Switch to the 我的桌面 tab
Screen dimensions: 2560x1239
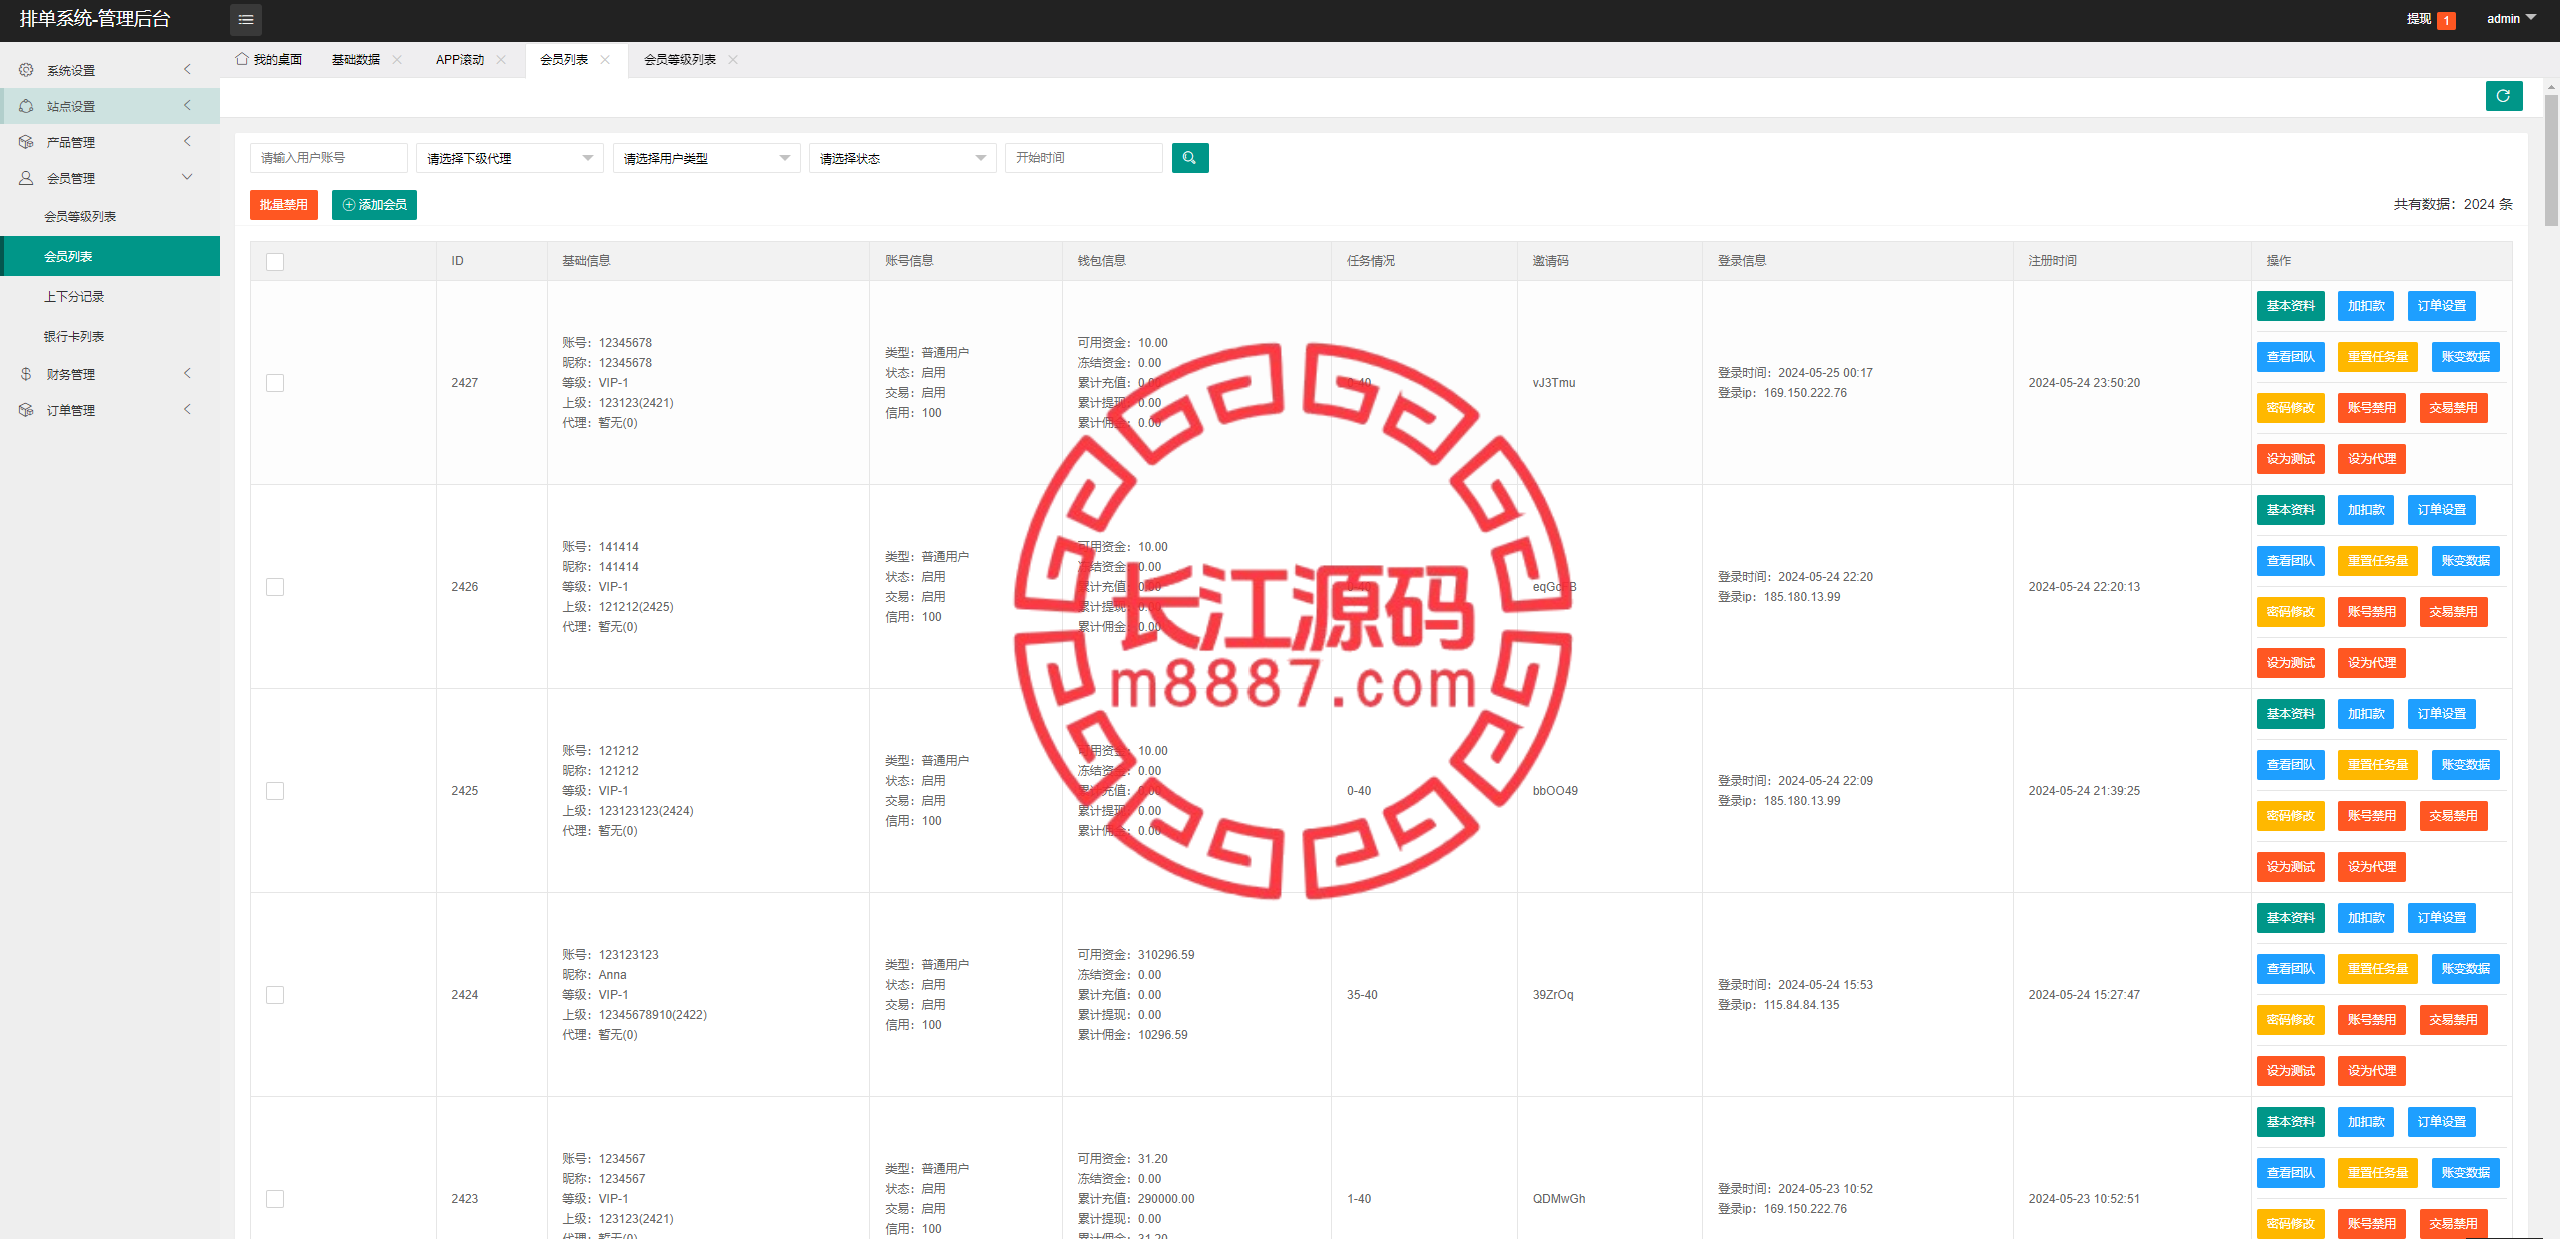coord(268,60)
